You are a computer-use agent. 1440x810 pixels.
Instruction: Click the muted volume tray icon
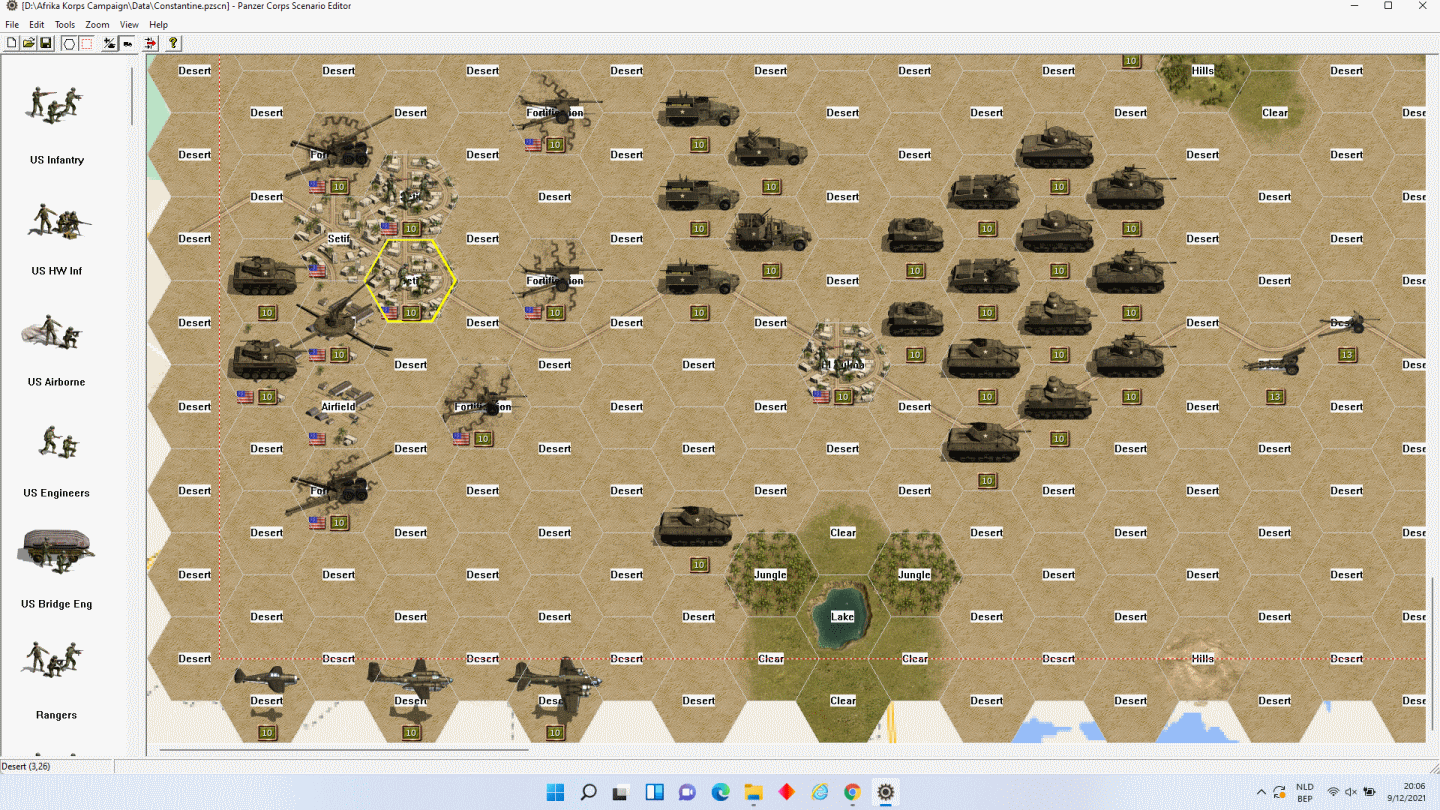1352,793
